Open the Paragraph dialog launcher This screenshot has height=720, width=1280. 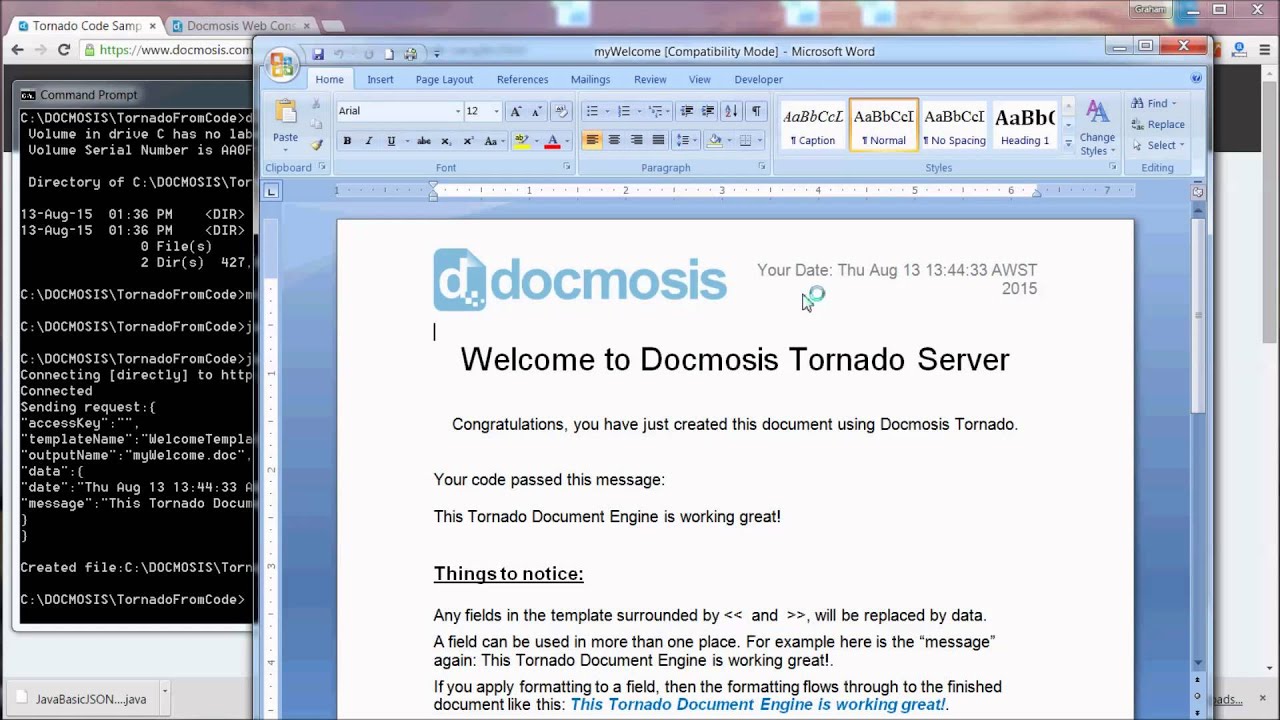[x=761, y=167]
